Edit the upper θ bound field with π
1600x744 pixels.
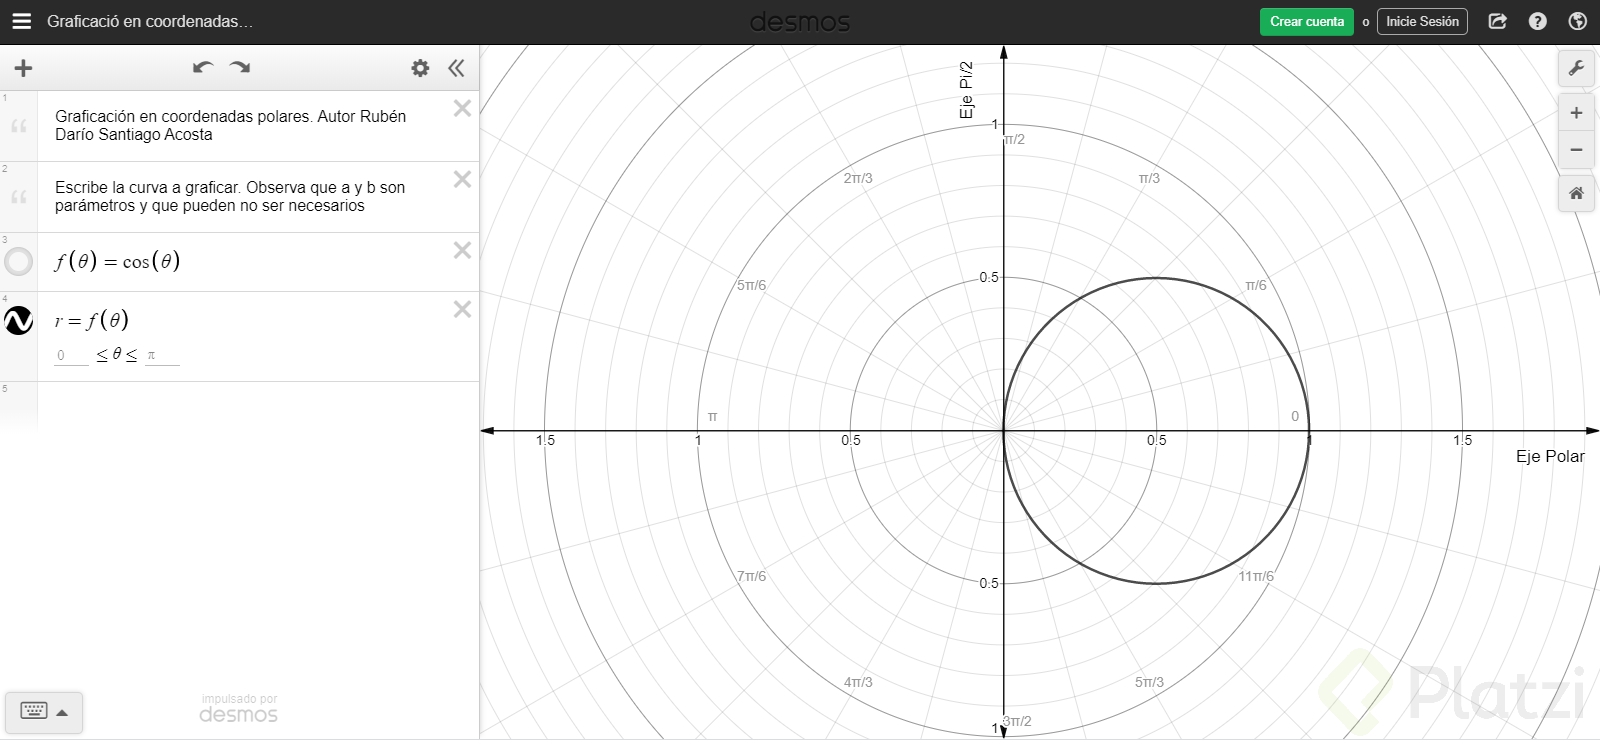point(162,355)
